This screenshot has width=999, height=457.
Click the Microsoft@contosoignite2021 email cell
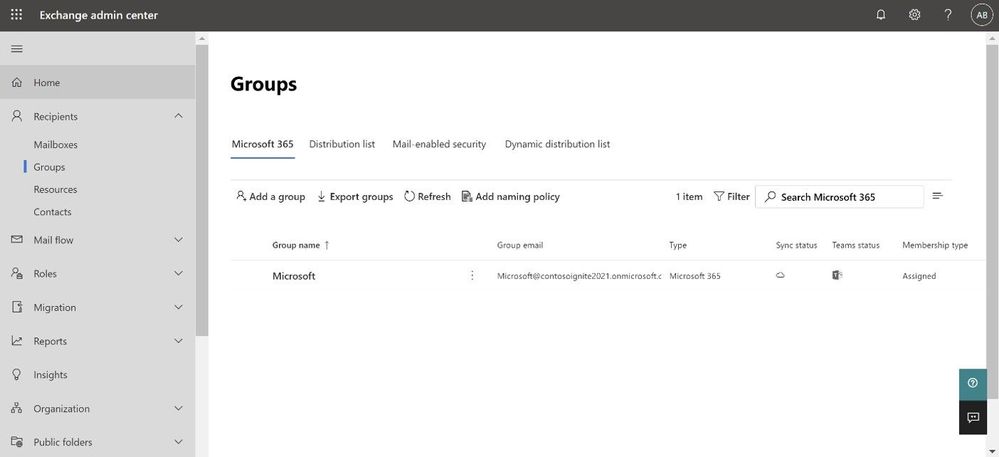coord(579,276)
